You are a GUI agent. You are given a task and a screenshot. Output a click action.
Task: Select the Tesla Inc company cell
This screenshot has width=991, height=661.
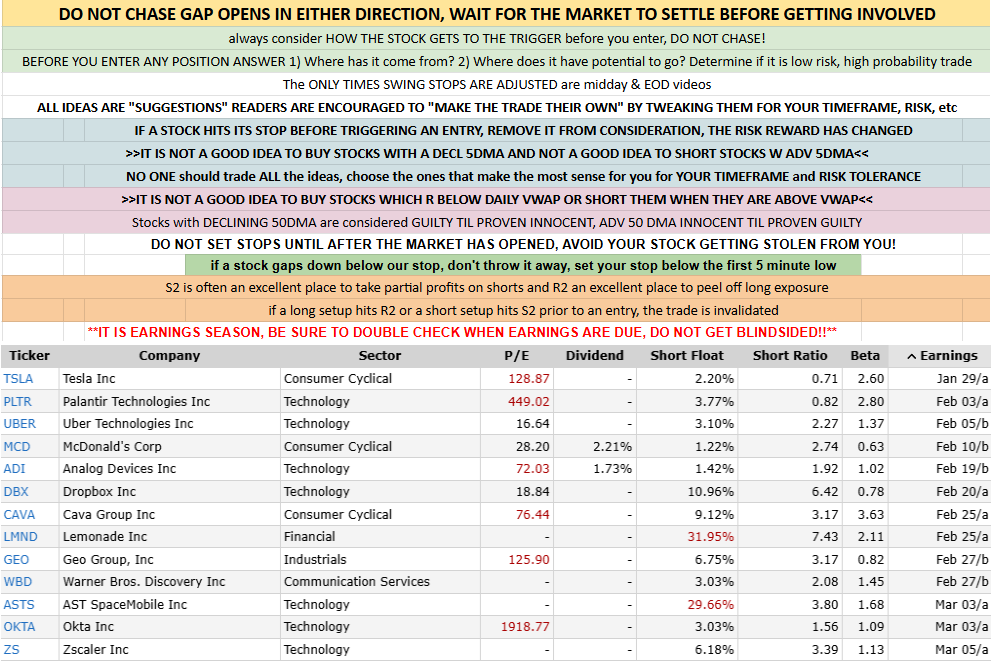169,379
